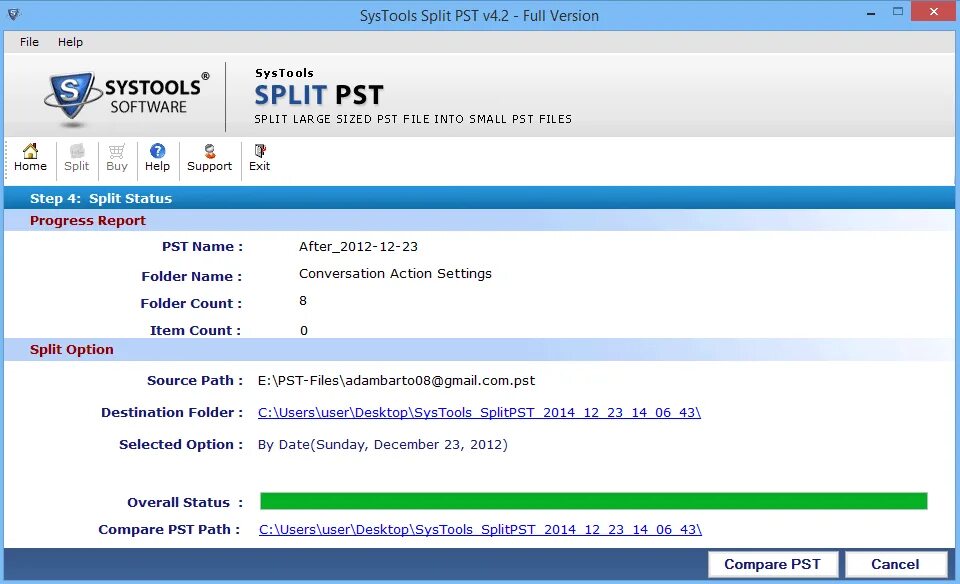Viewport: 960px width, 584px height.
Task: Select the PST name After_2012-12-23
Action: pos(358,247)
